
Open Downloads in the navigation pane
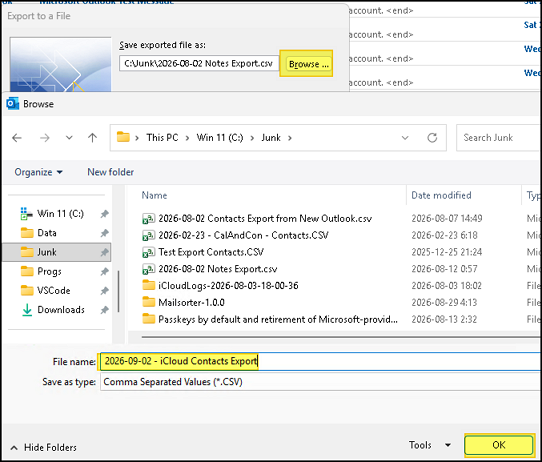[x=61, y=310]
